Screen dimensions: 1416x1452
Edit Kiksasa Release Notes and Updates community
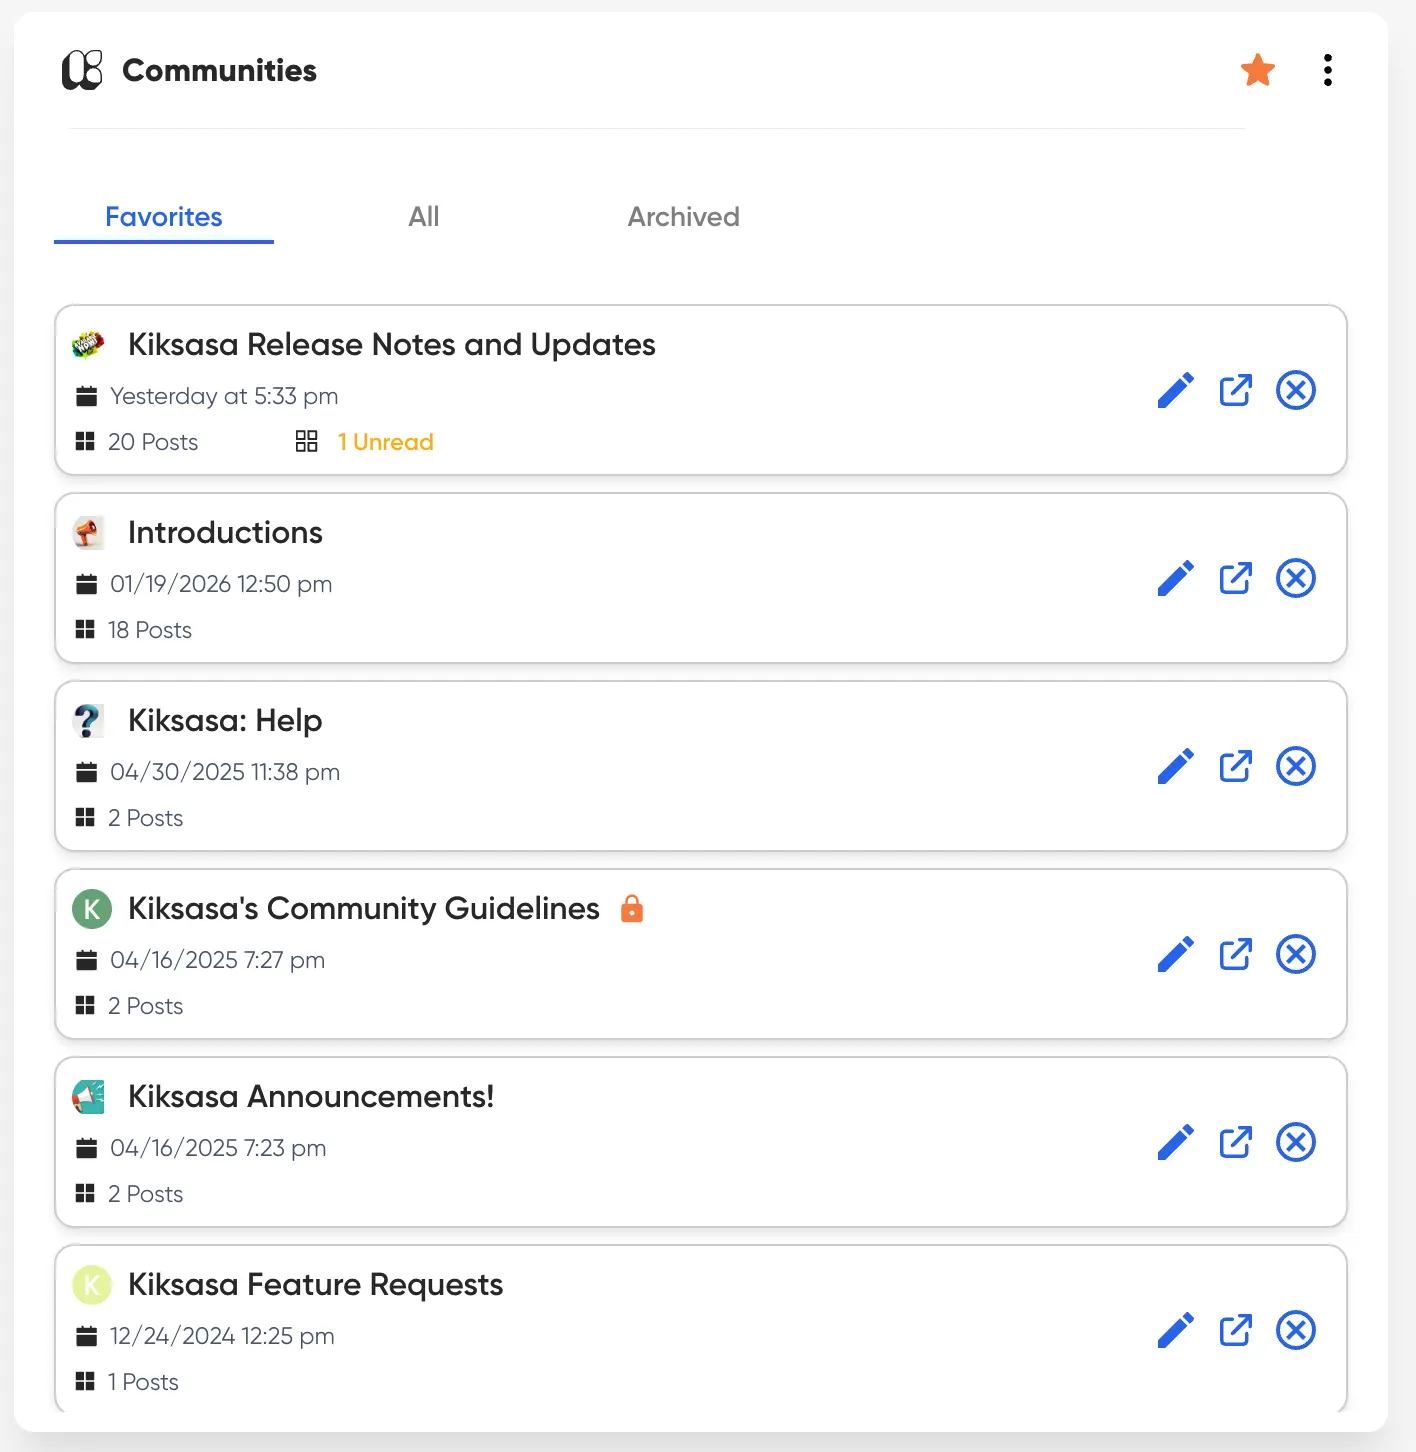tap(1176, 390)
